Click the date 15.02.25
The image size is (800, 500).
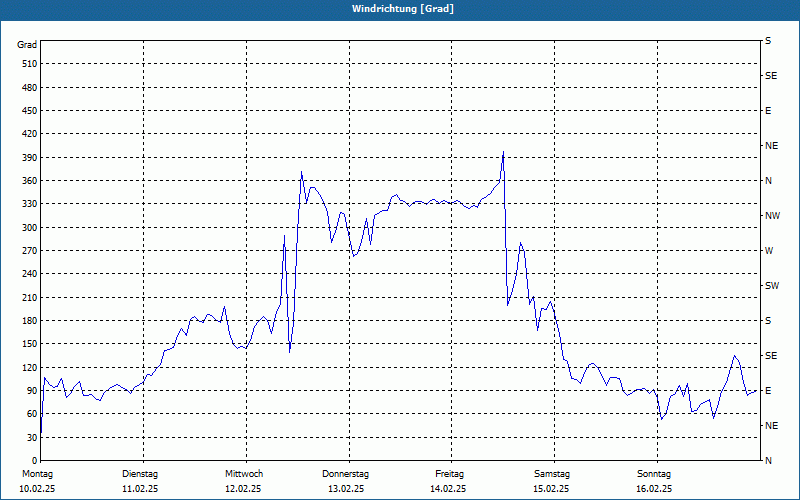coord(551,489)
